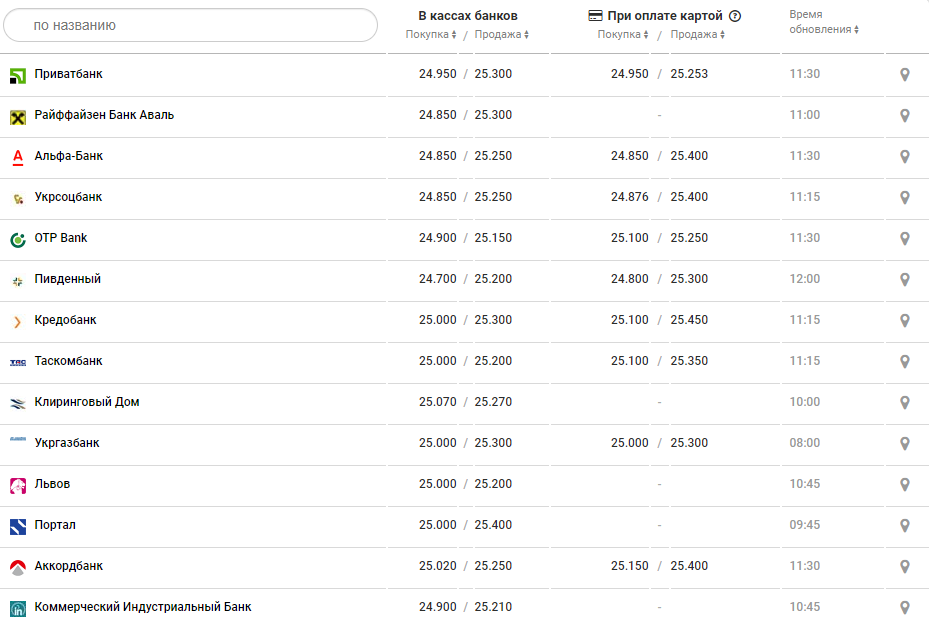
Task: Sort the table by Время обновления
Action: coord(824,29)
